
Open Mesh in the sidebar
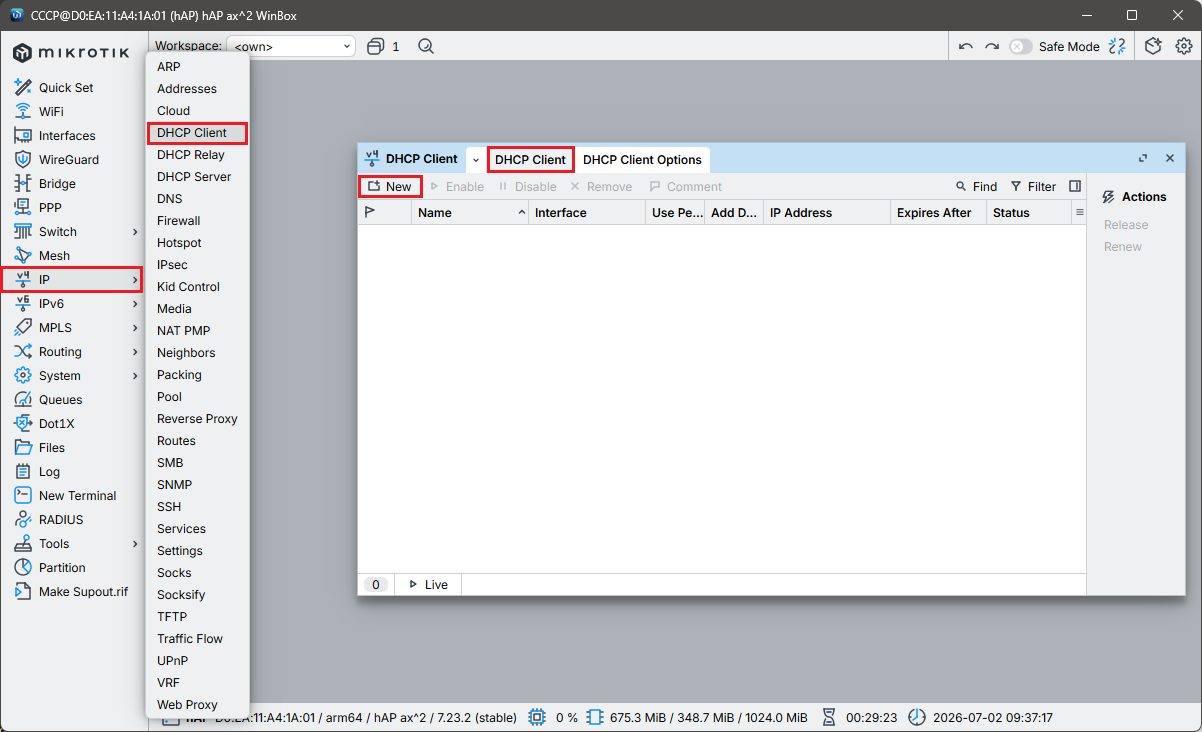point(54,256)
